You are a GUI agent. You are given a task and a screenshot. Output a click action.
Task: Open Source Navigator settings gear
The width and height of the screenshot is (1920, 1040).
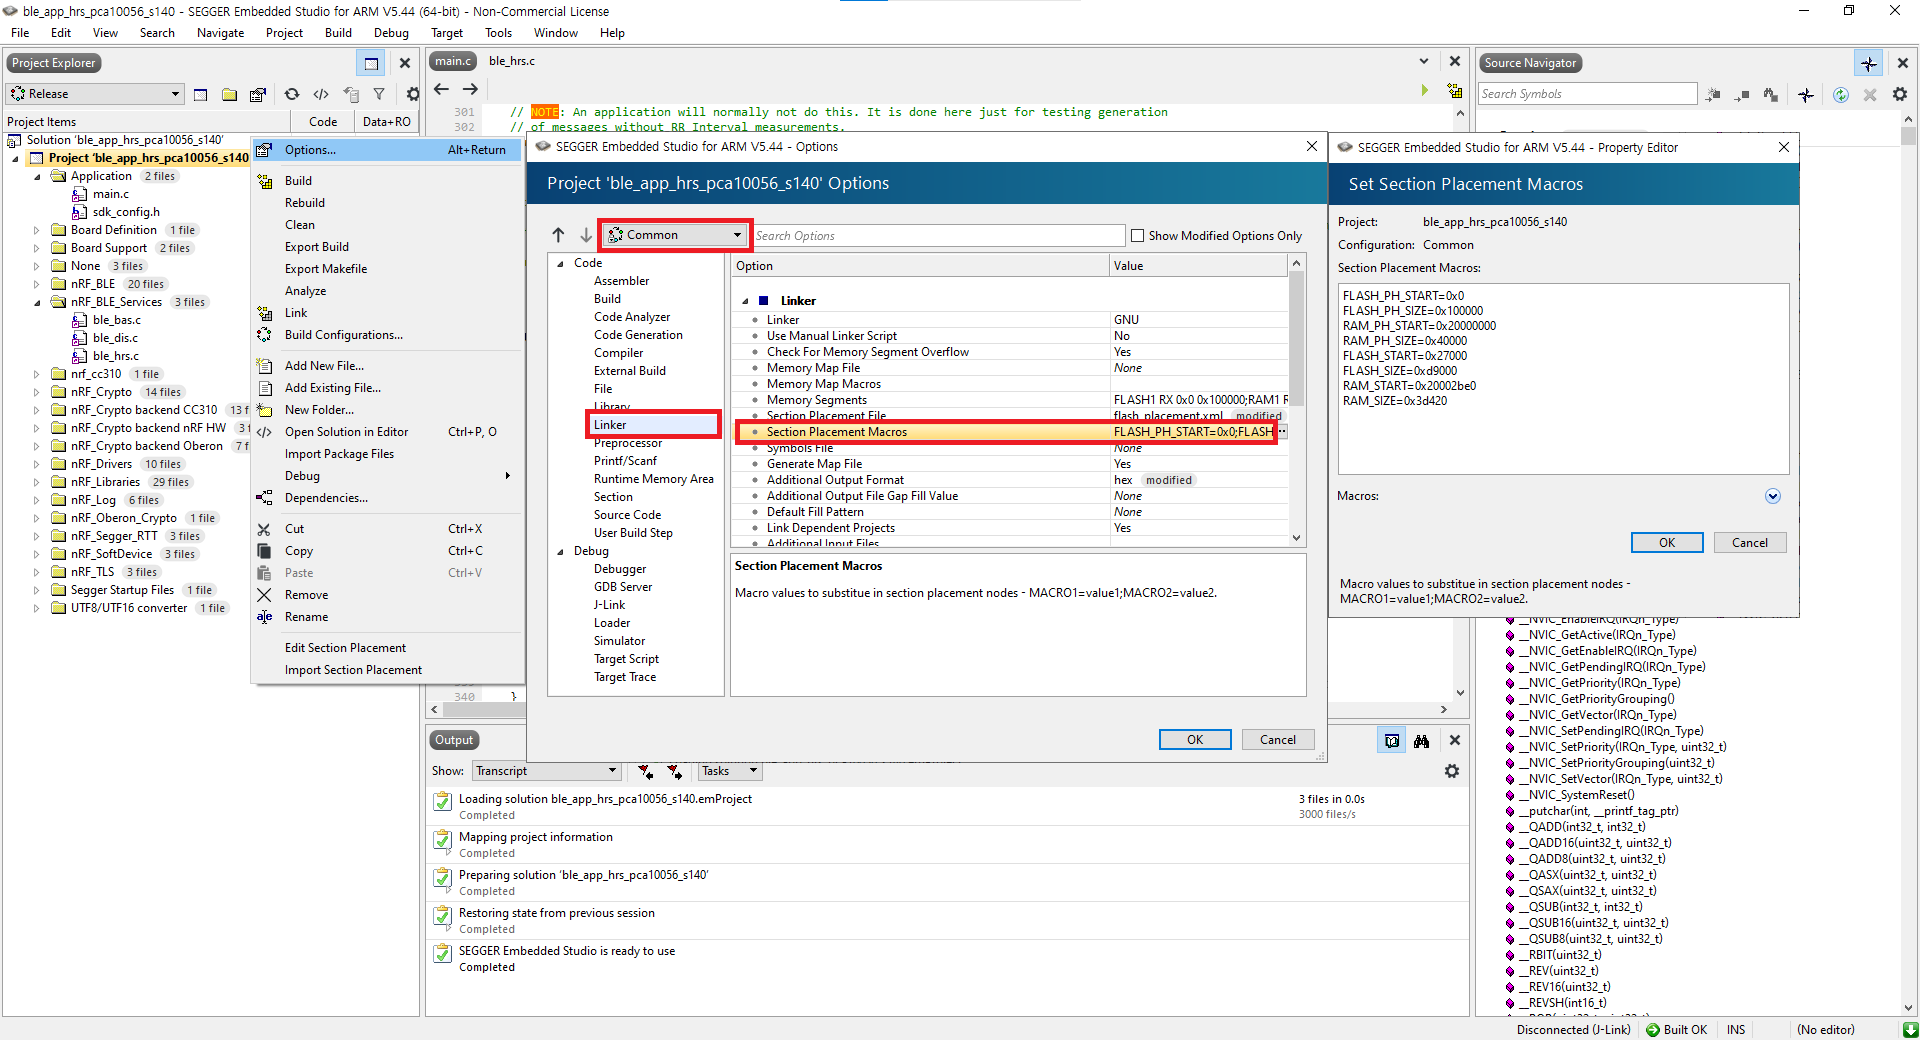coord(1900,94)
